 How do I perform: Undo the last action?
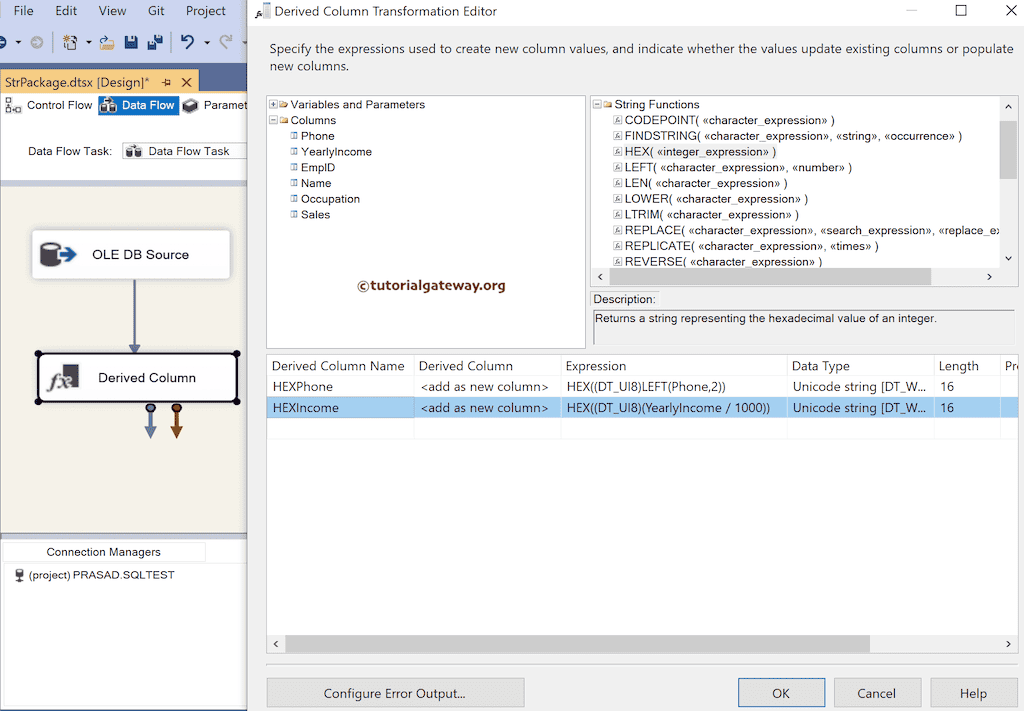point(187,41)
